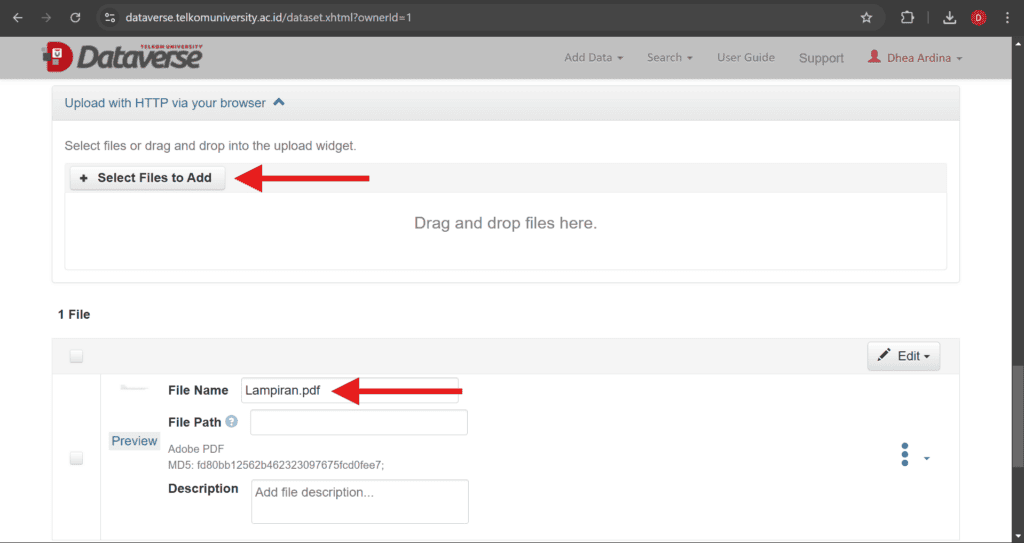
Task: Click the File Name field with Lampiran.pdf
Action: point(349,390)
